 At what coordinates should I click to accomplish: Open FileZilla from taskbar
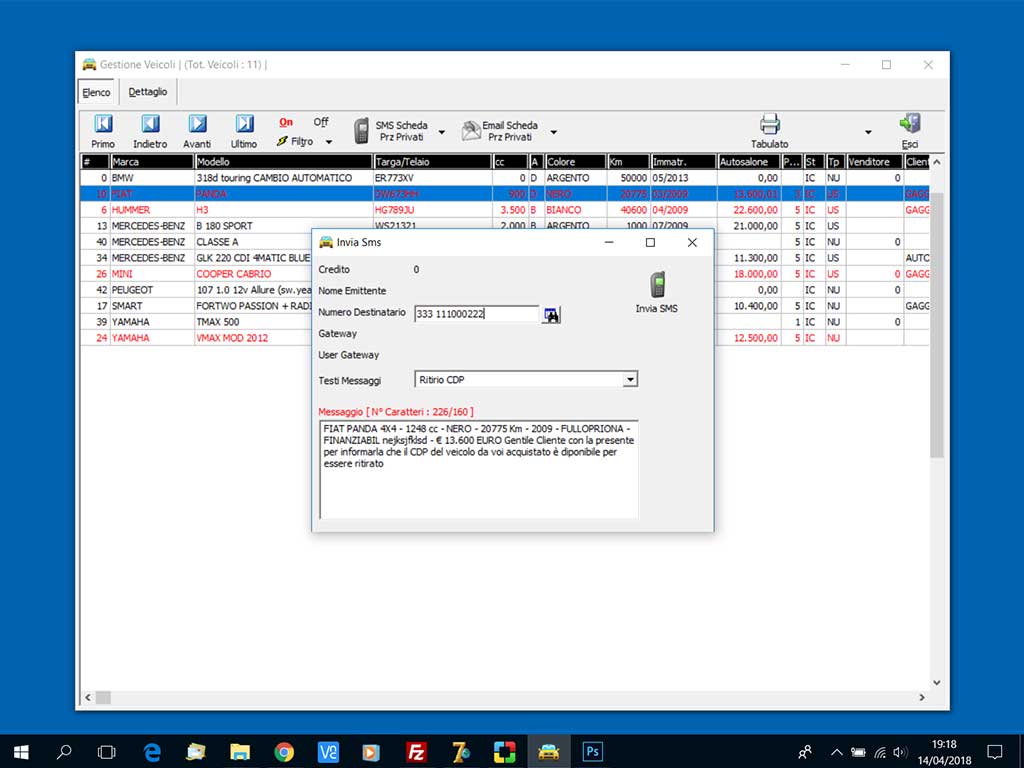[x=416, y=752]
